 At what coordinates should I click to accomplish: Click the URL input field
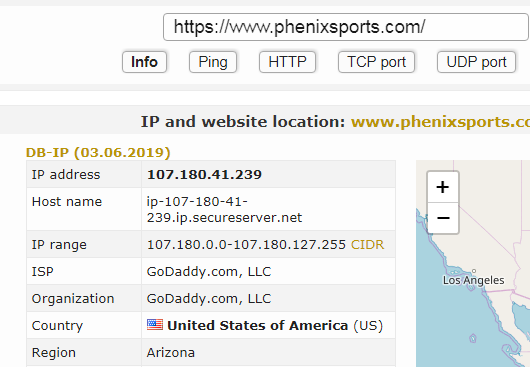346,27
